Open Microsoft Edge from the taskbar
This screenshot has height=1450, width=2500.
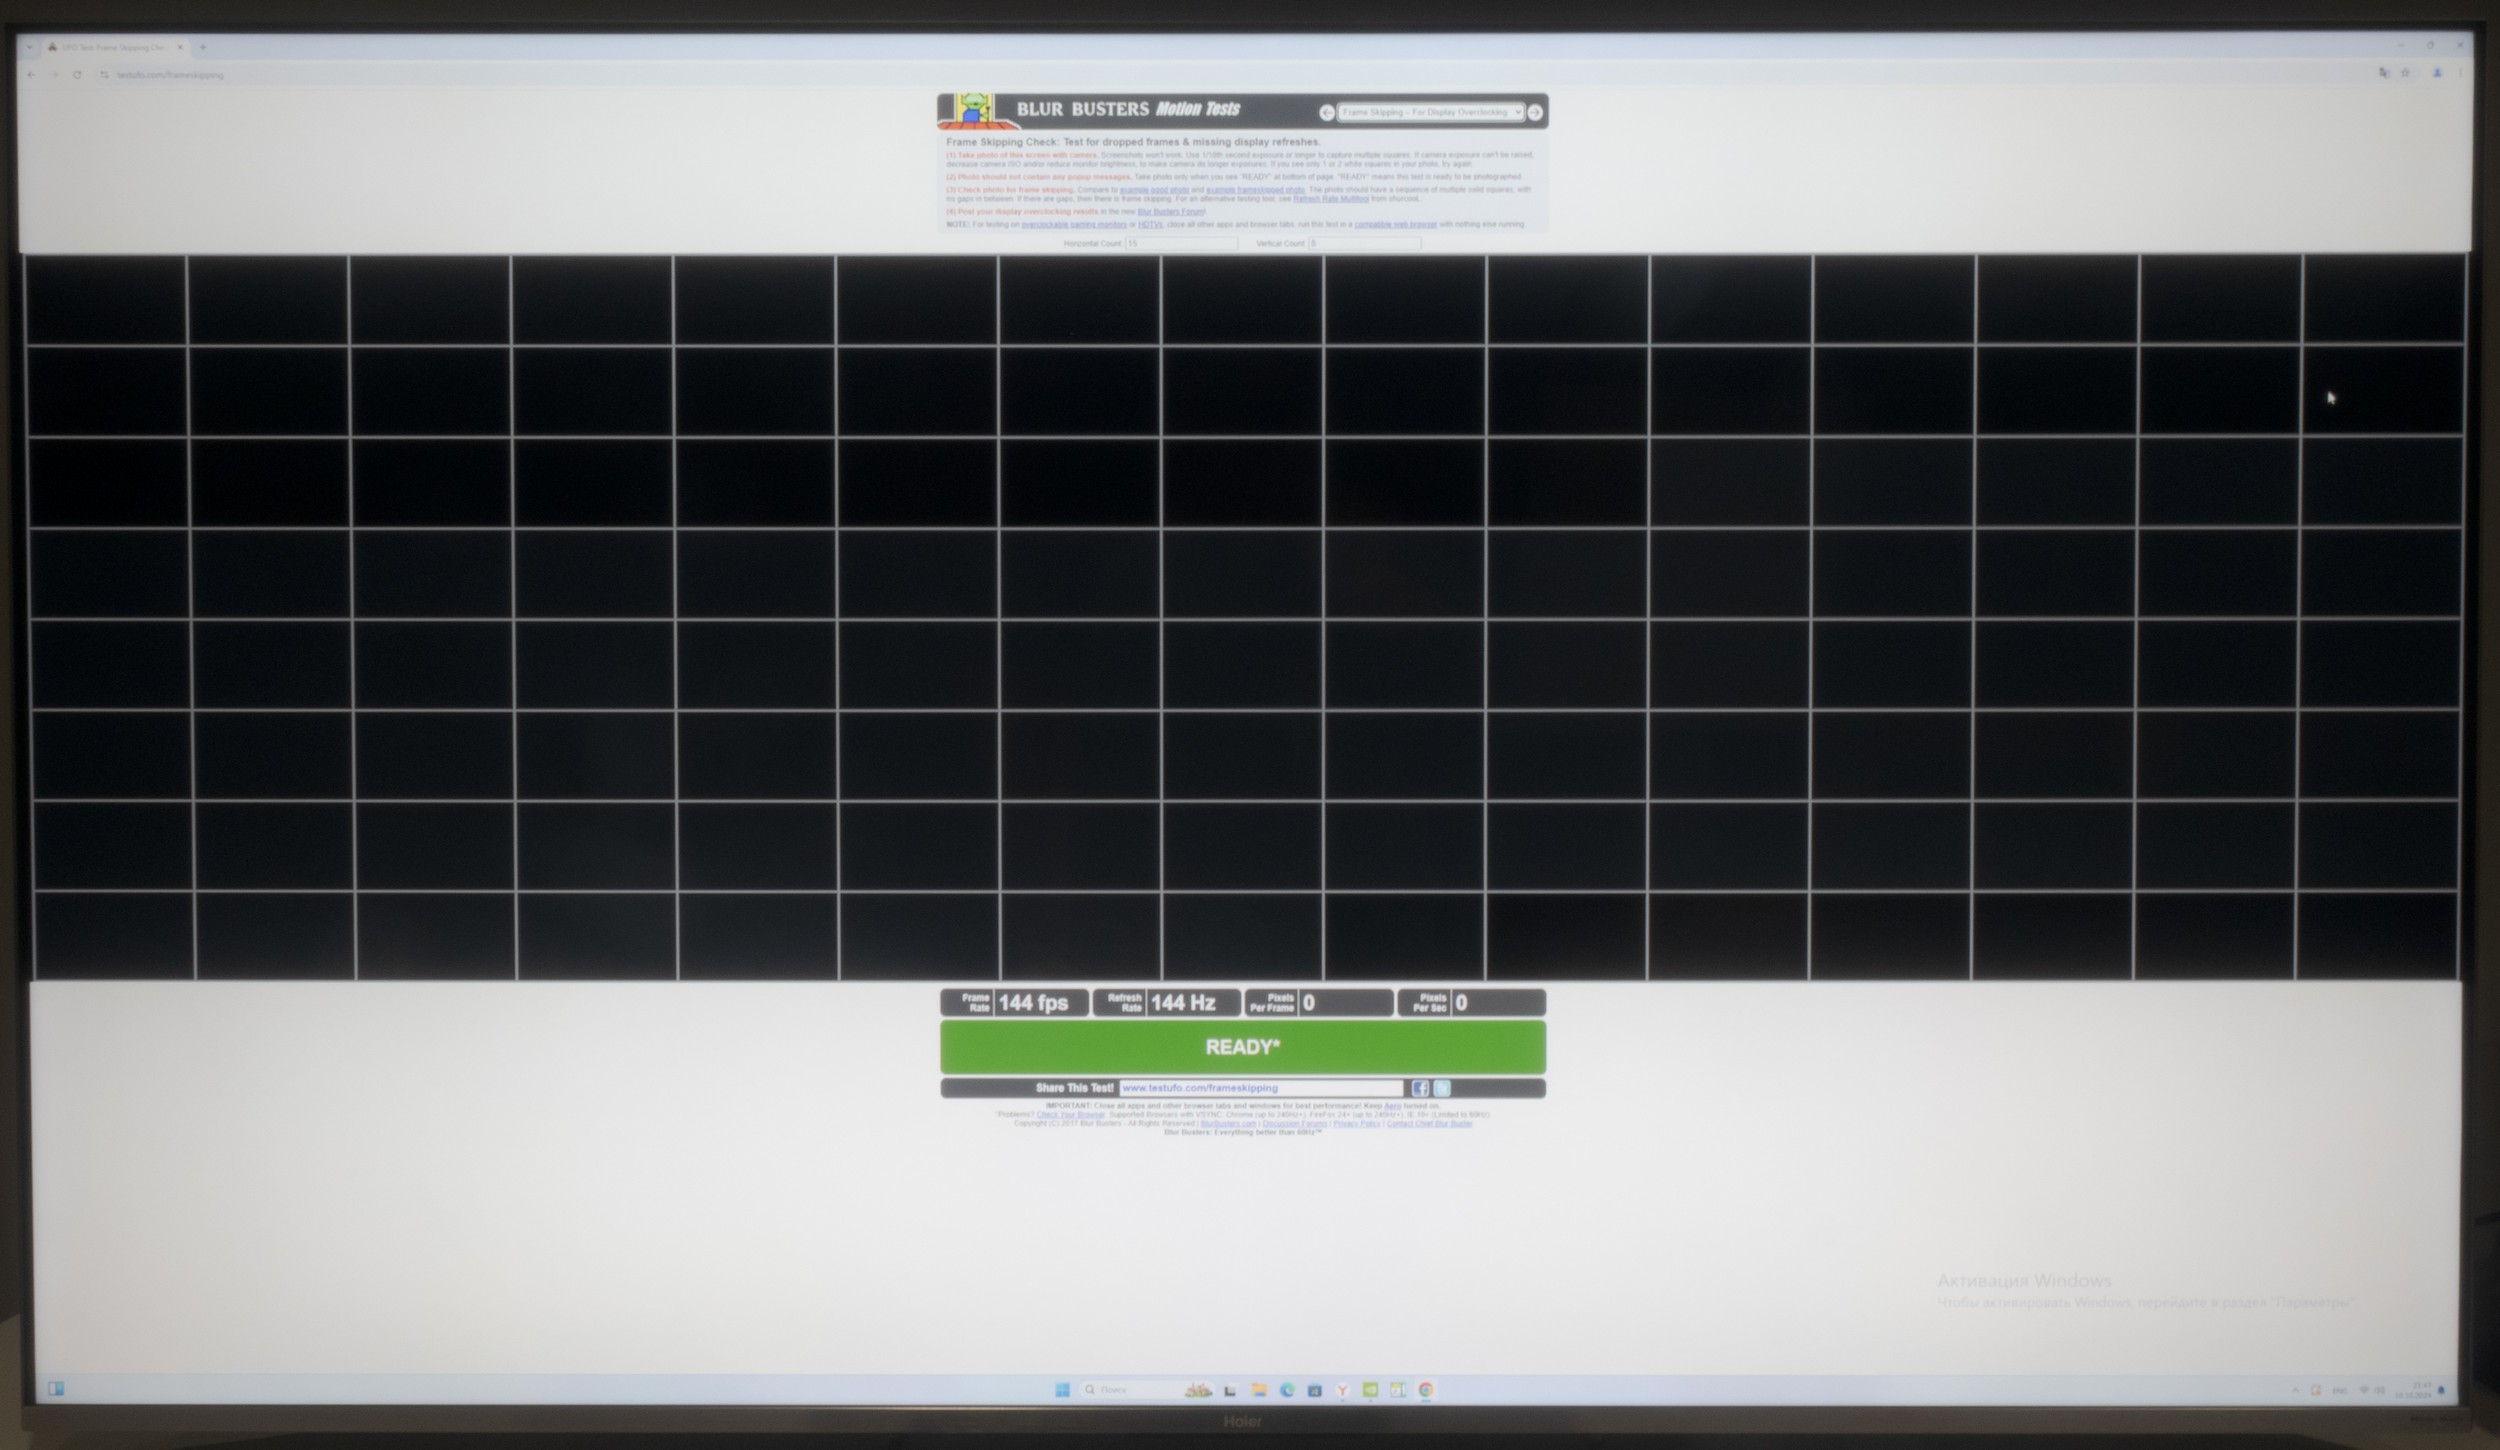coord(1287,1390)
